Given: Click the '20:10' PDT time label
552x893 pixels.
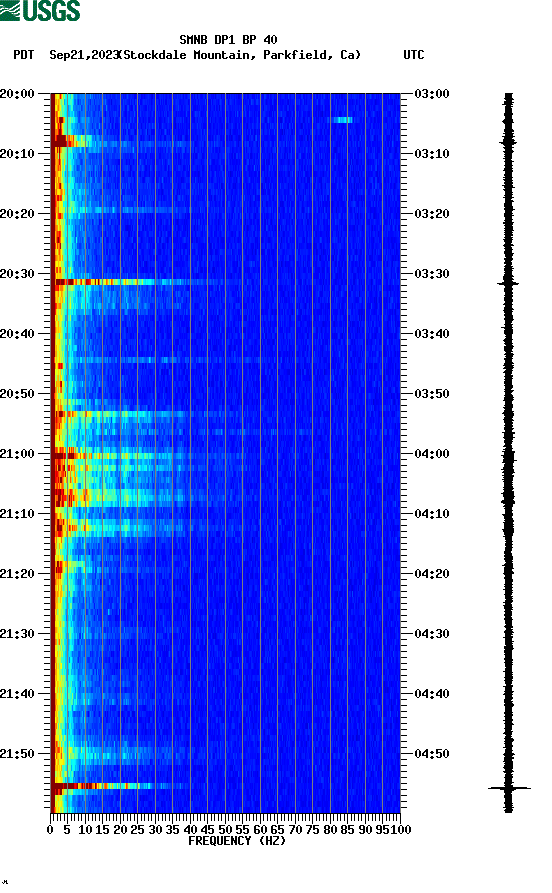Looking at the screenshot, I should tap(18, 154).
